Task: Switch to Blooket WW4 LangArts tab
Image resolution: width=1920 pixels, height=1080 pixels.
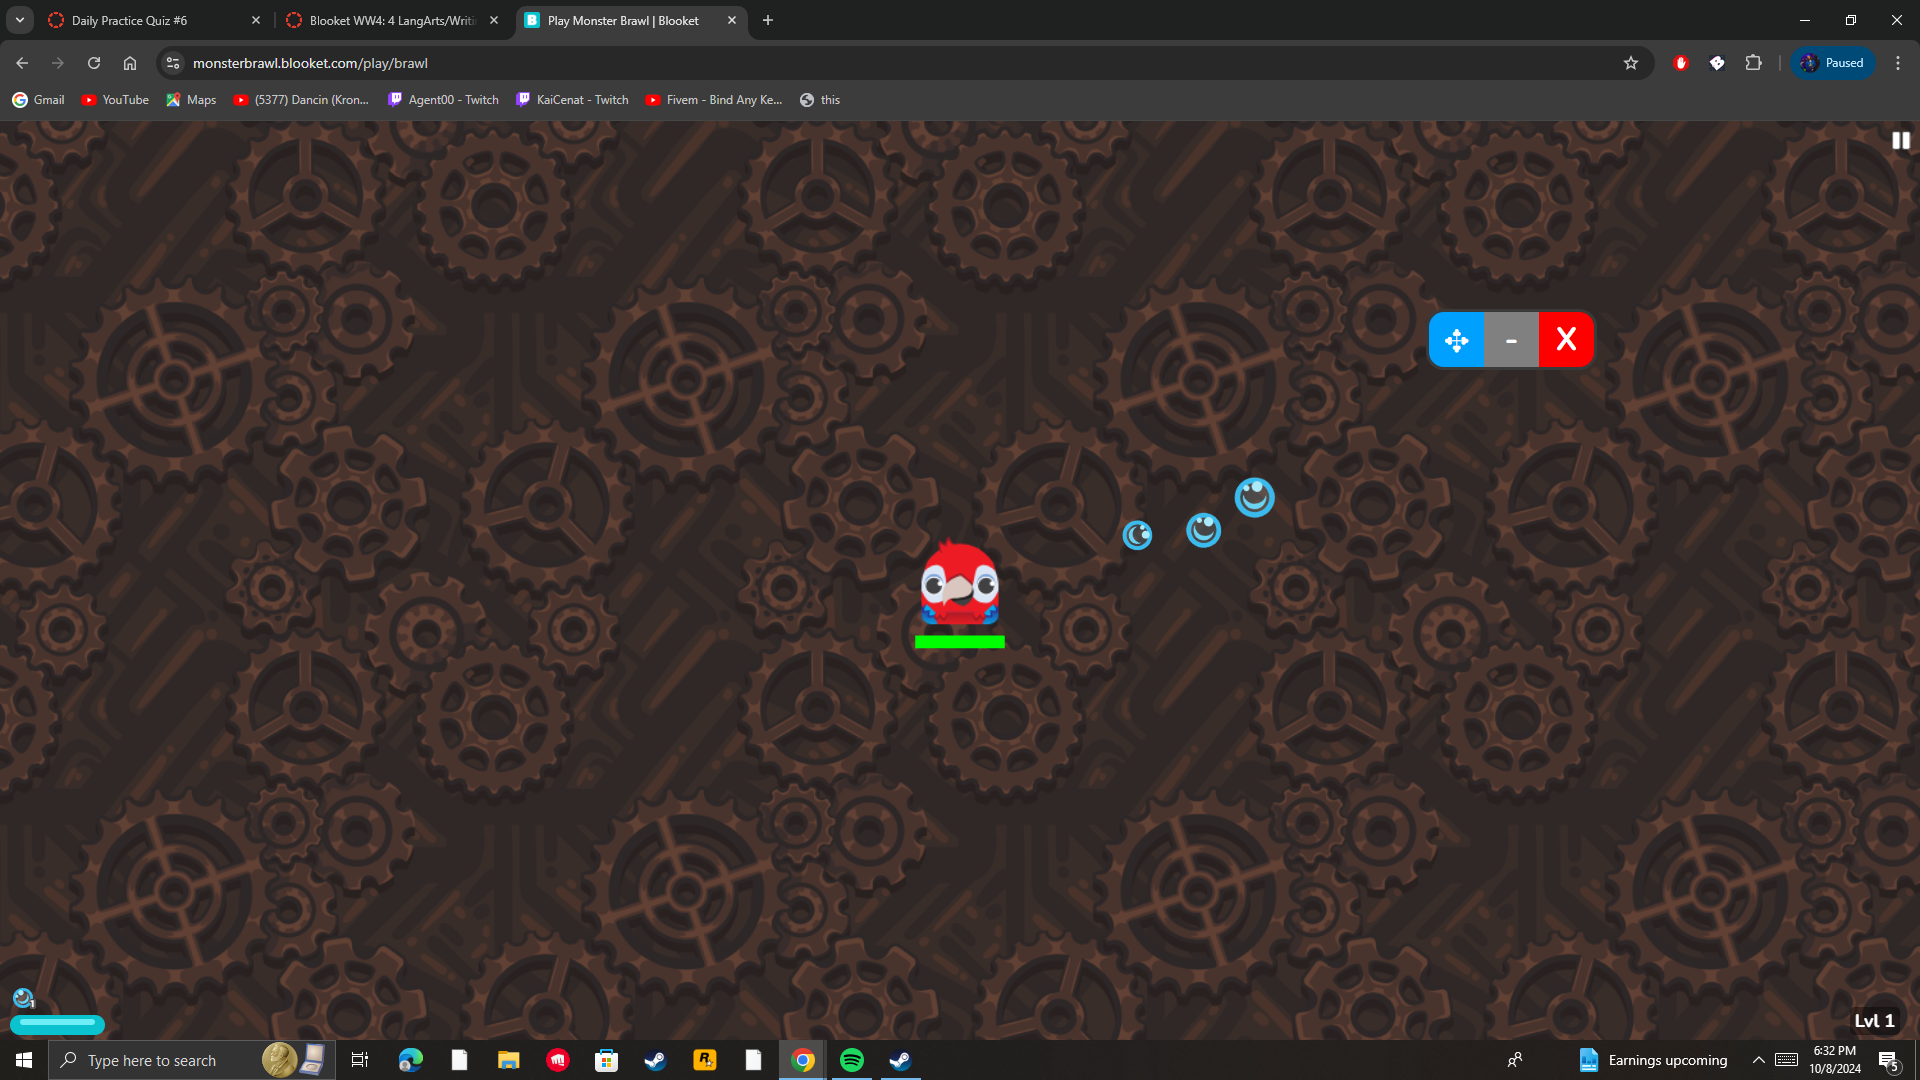Action: point(392,20)
